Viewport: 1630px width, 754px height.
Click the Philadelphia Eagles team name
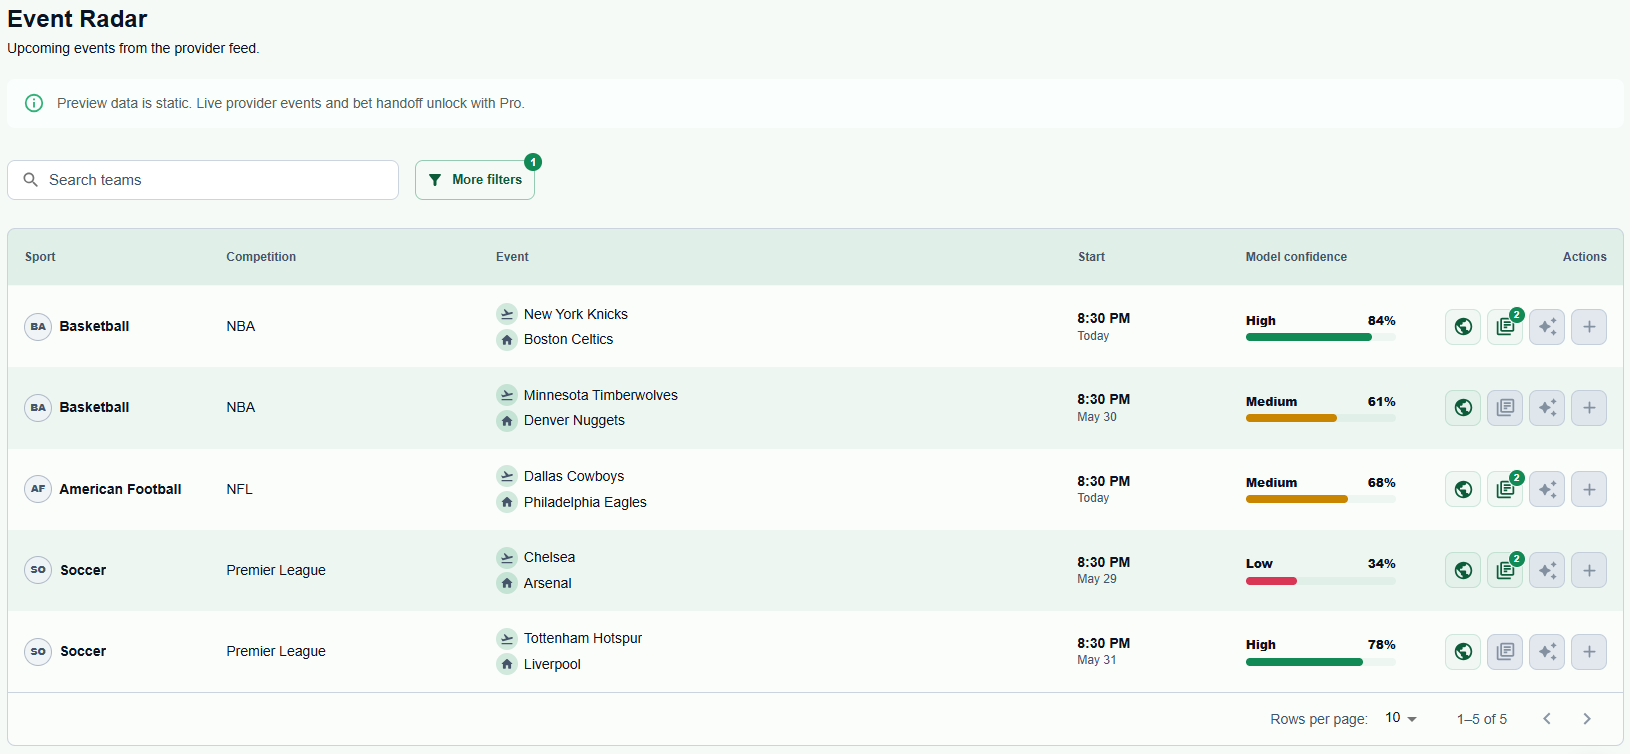pos(585,502)
